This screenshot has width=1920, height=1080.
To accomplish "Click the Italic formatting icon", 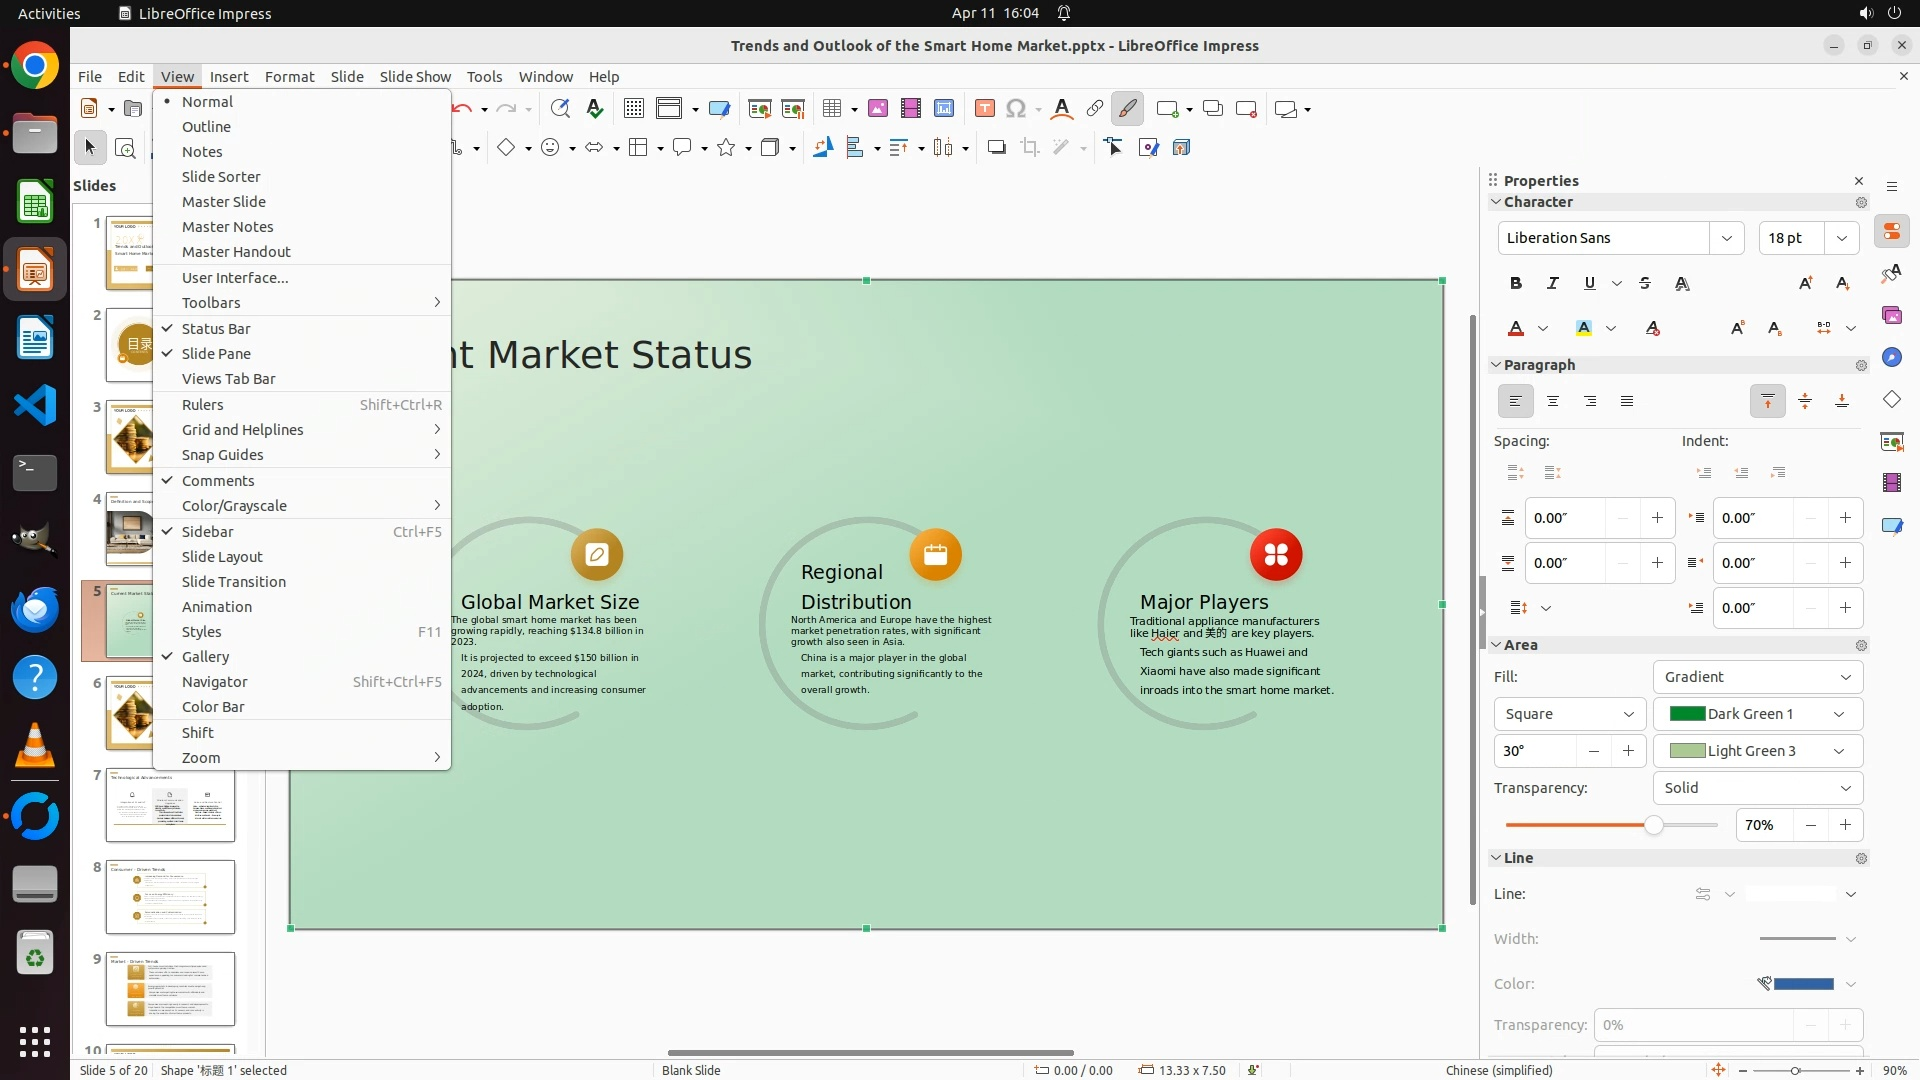I will pos(1553,284).
